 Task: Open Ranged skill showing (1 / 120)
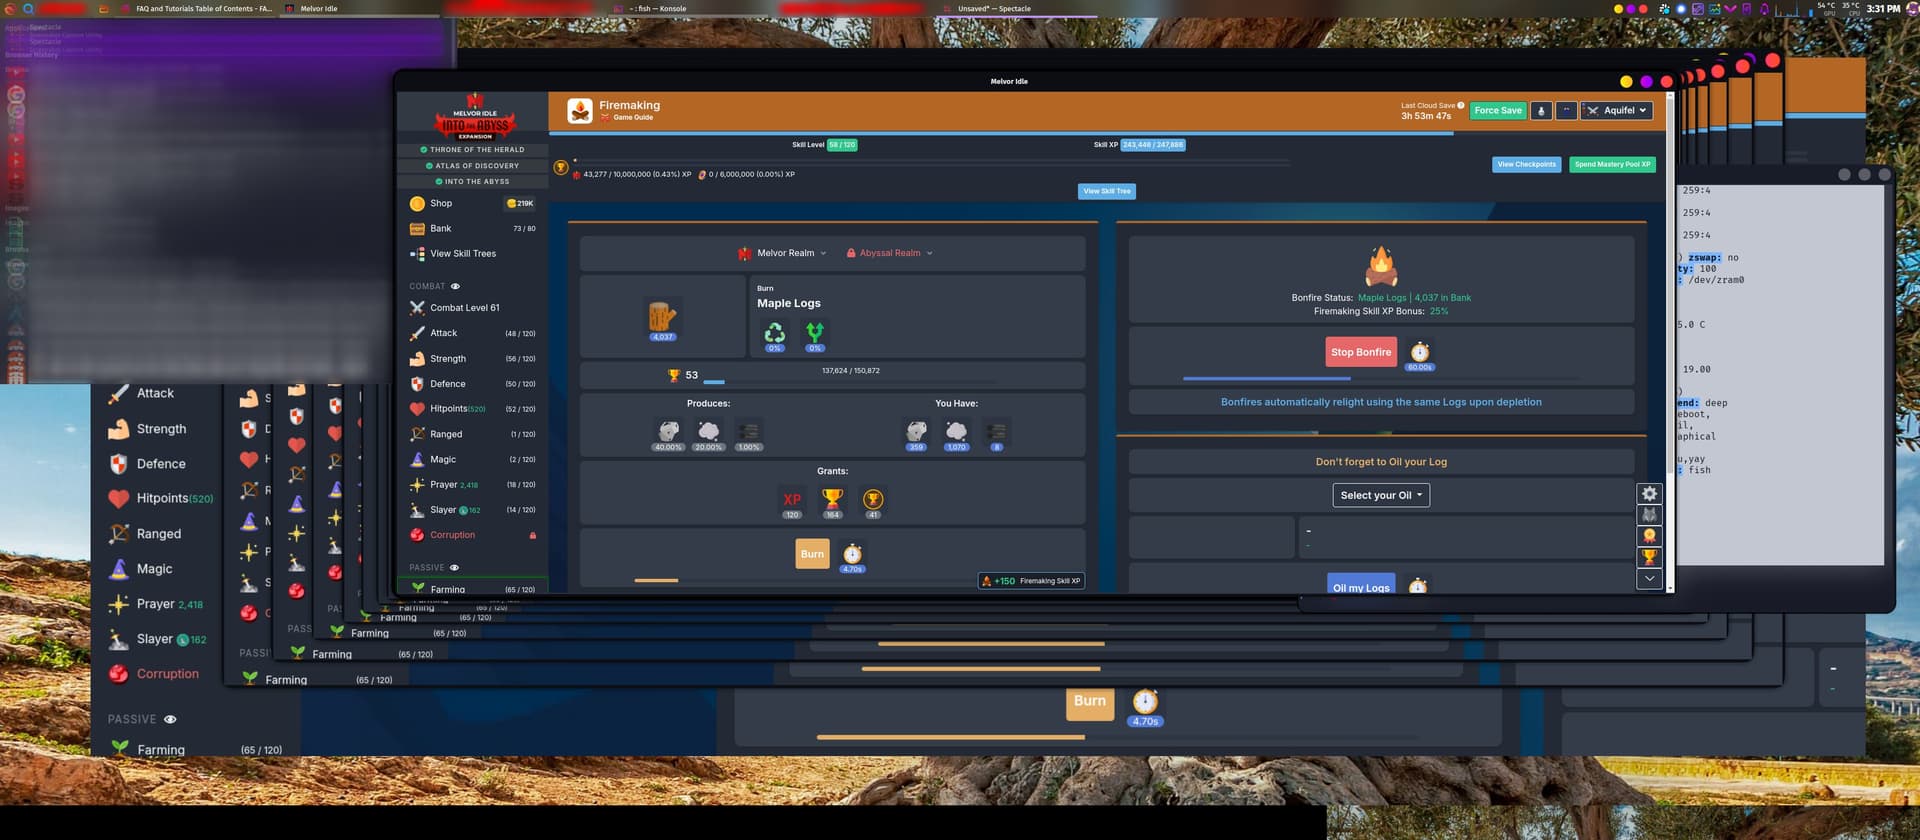pos(472,434)
